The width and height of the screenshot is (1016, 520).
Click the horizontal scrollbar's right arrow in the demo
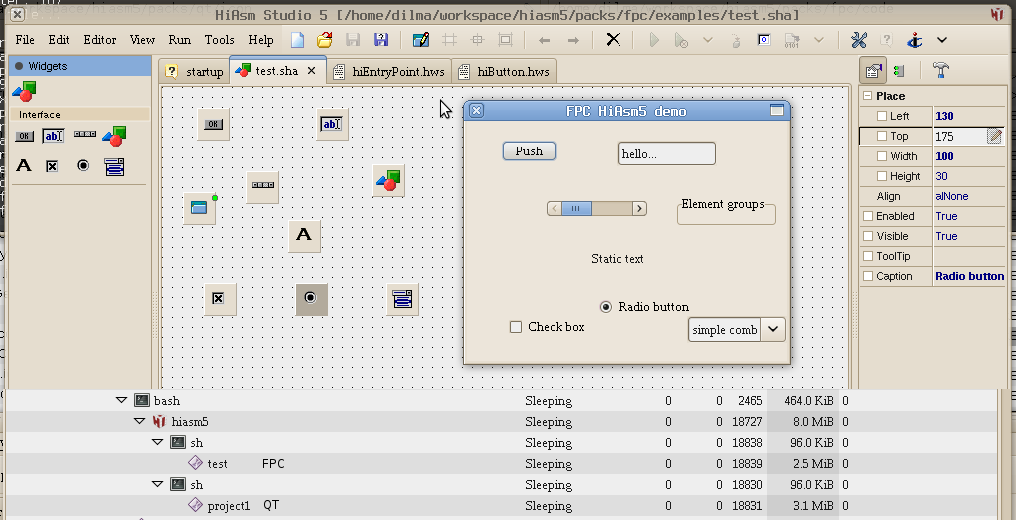(x=639, y=208)
